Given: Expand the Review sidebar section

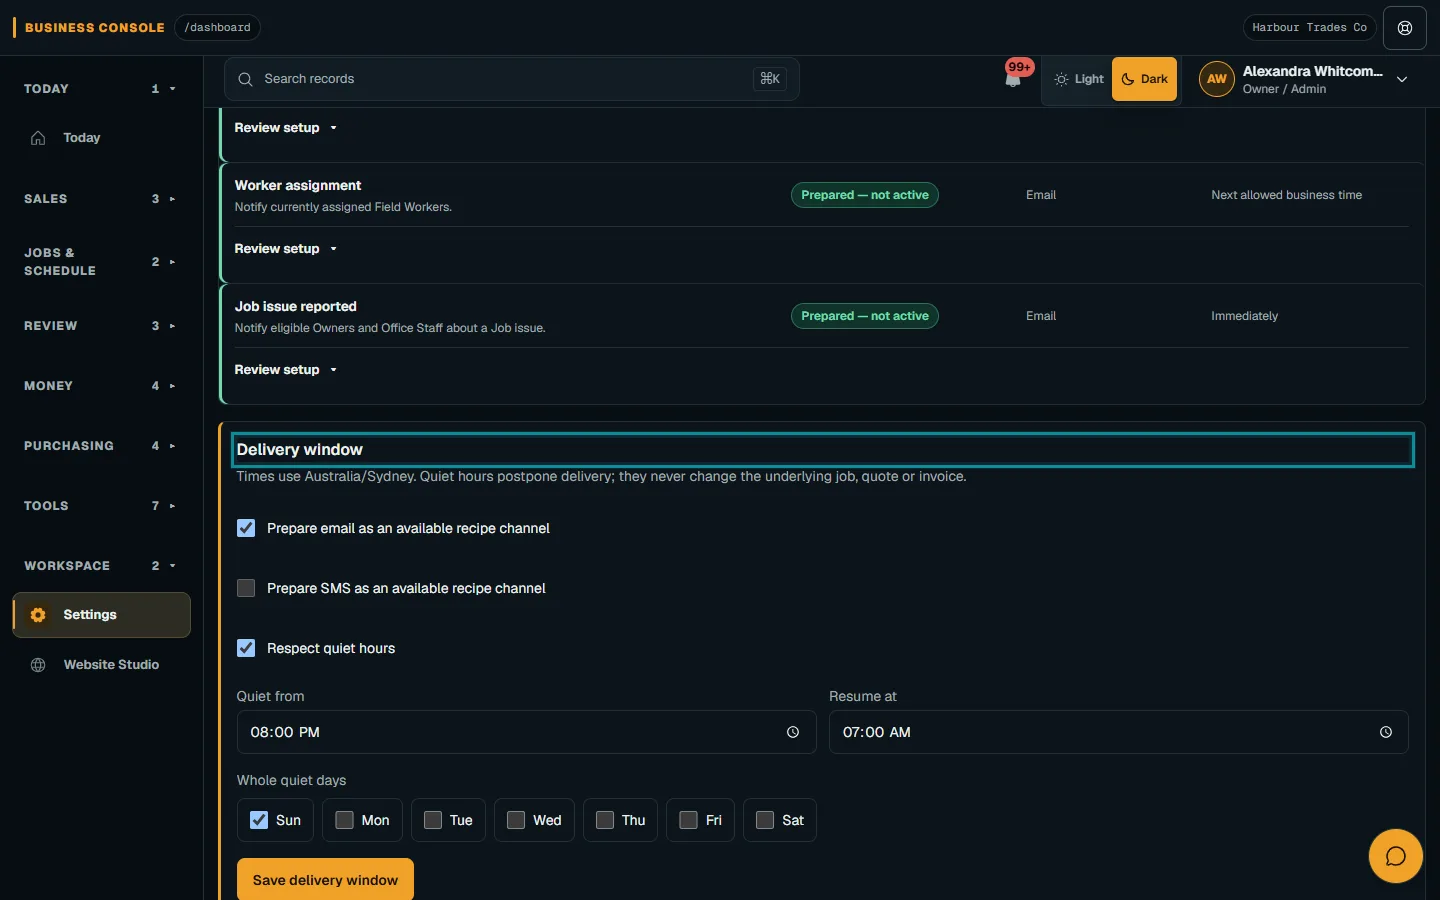Looking at the screenshot, I should [x=101, y=326].
